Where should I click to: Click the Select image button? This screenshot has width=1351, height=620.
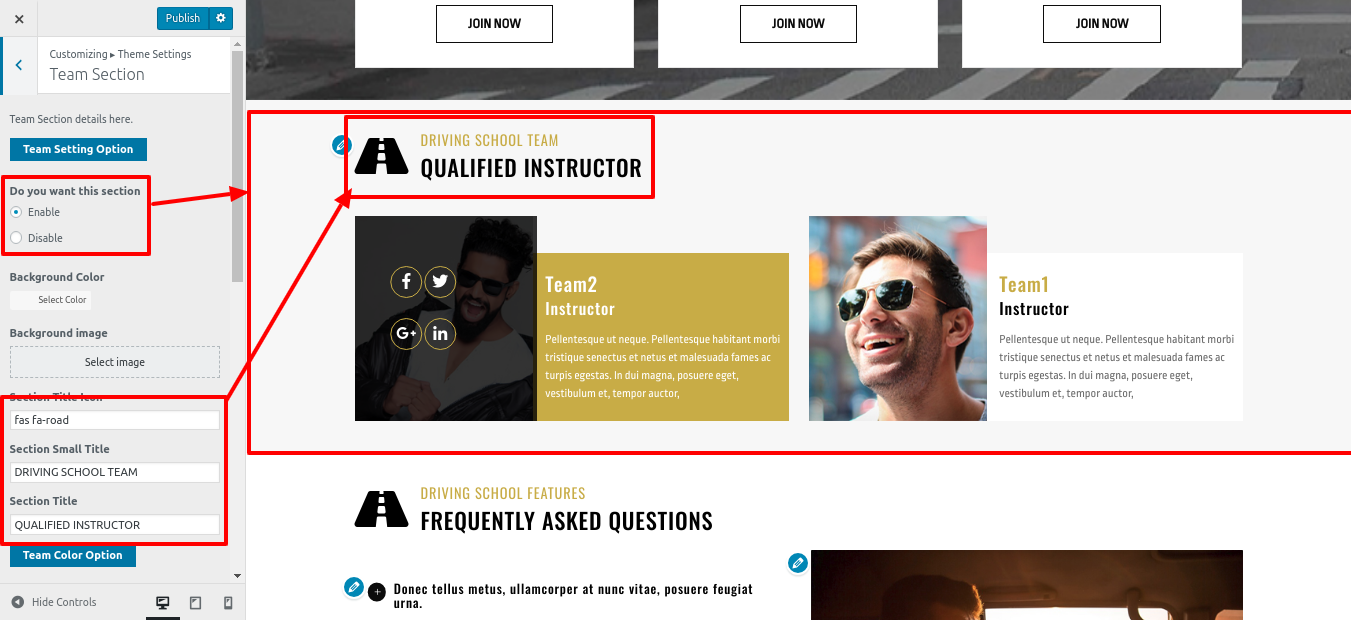[x=115, y=362]
